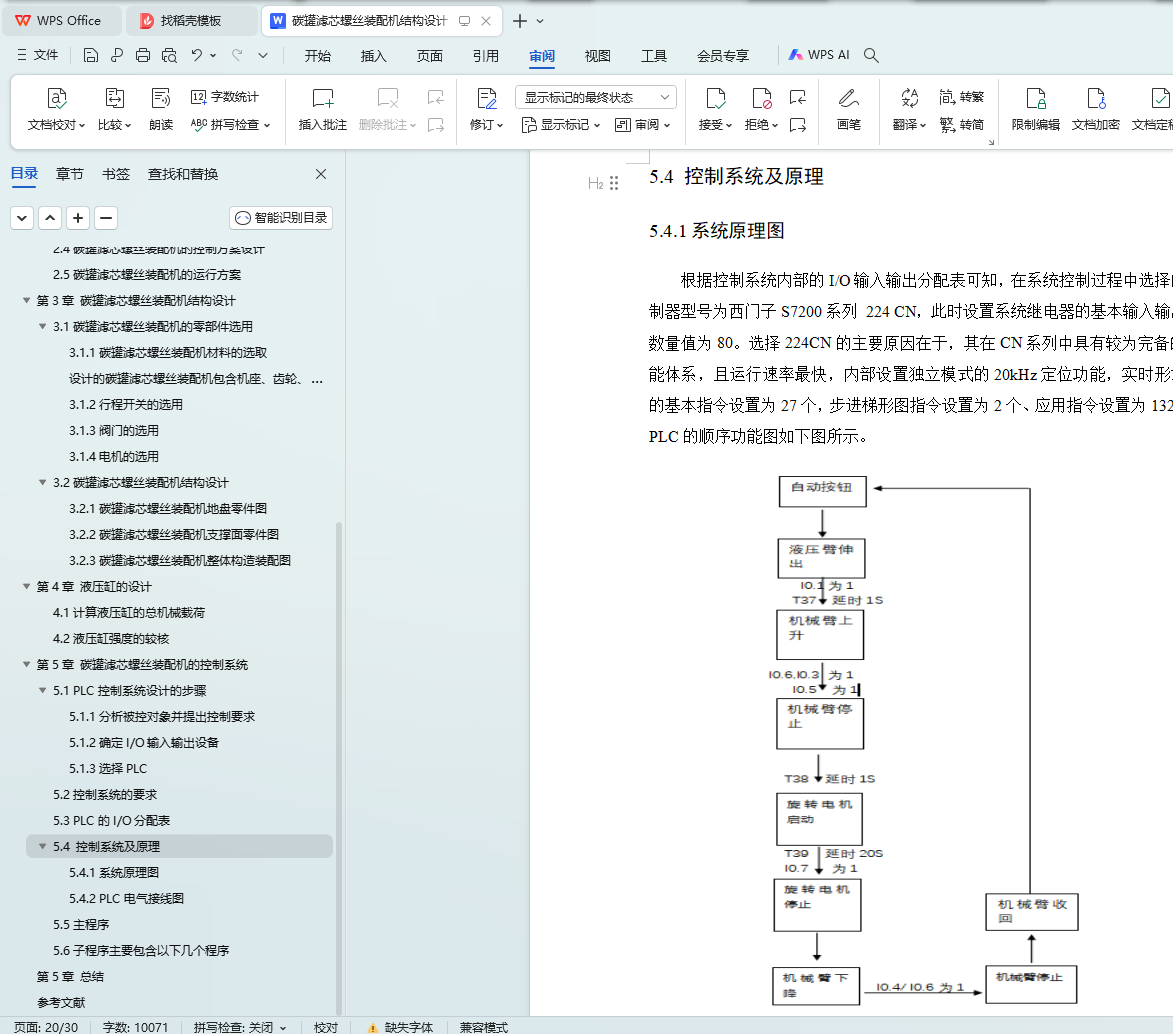
Task: Open print preview from quick access bar
Action: tap(170, 55)
